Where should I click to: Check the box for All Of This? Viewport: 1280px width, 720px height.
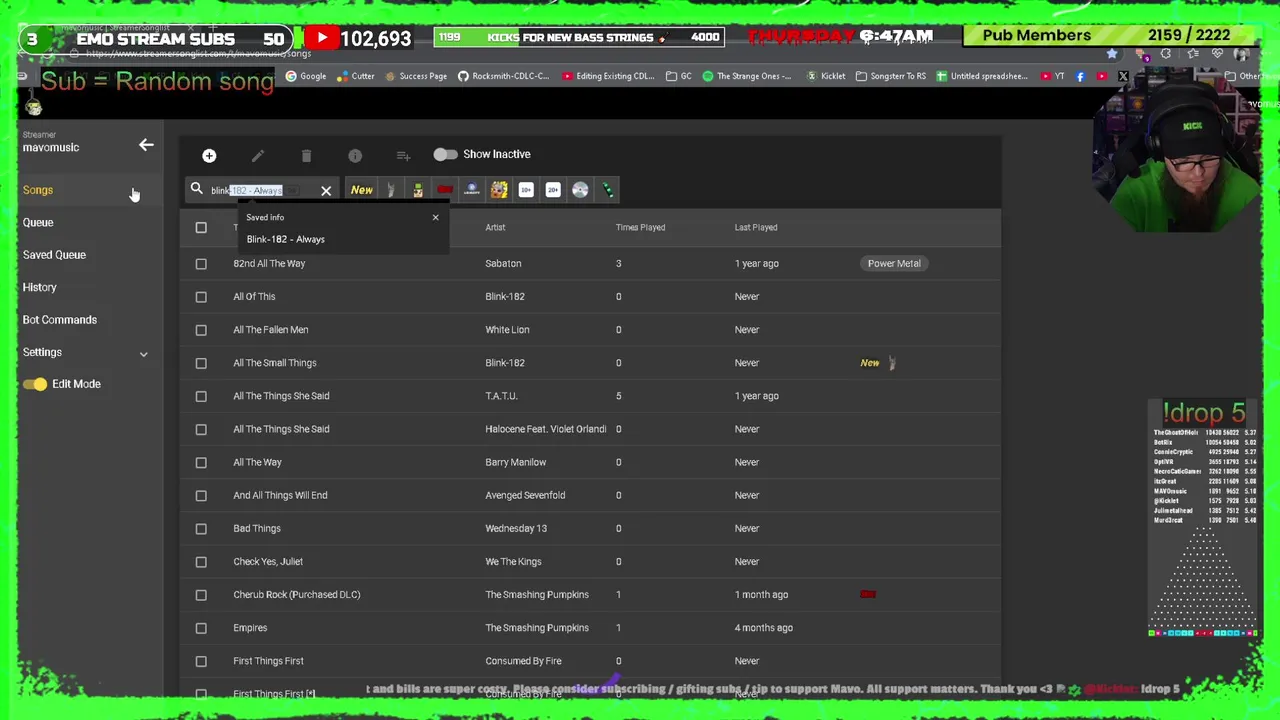(x=201, y=297)
